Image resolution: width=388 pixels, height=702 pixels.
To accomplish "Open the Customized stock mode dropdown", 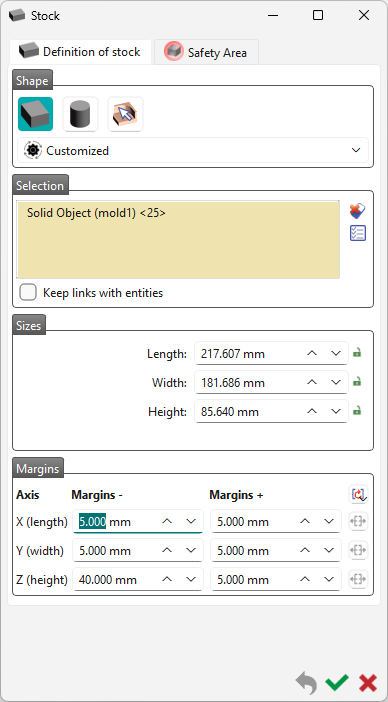I will click(x=193, y=150).
